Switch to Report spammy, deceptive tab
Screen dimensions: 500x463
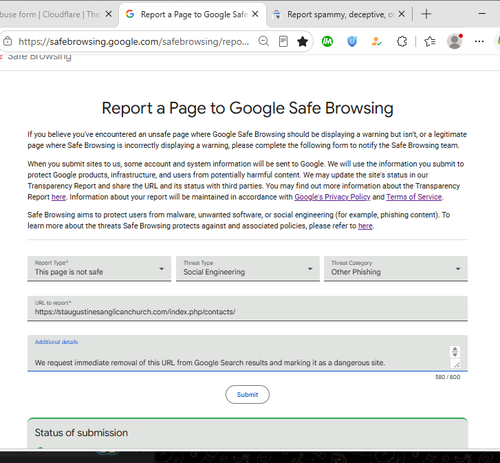click(x=337, y=14)
